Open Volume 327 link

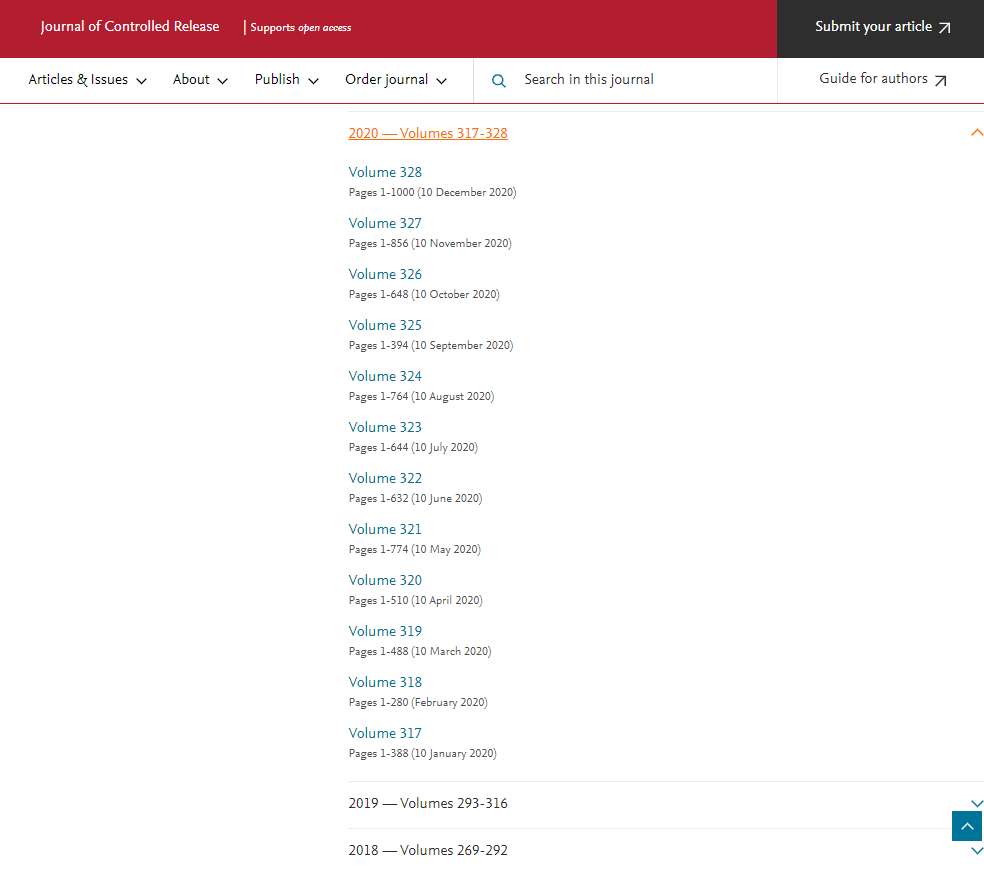(385, 223)
